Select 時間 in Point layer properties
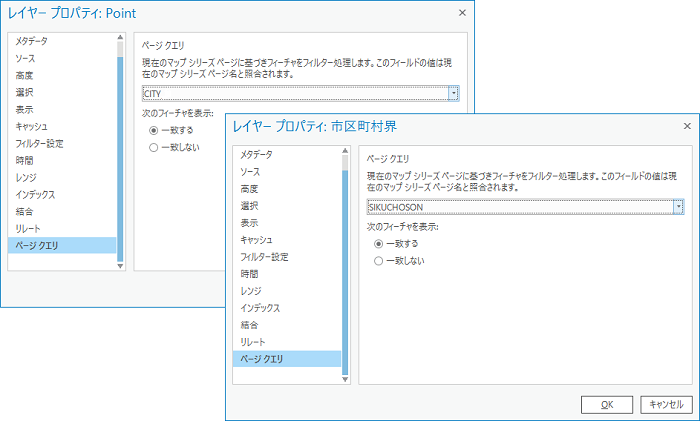 click(x=24, y=160)
